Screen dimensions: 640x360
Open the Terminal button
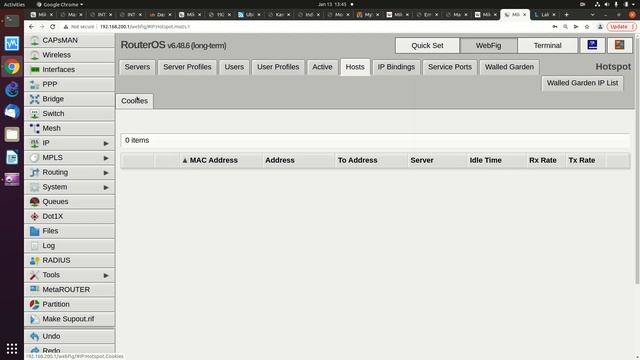point(548,45)
